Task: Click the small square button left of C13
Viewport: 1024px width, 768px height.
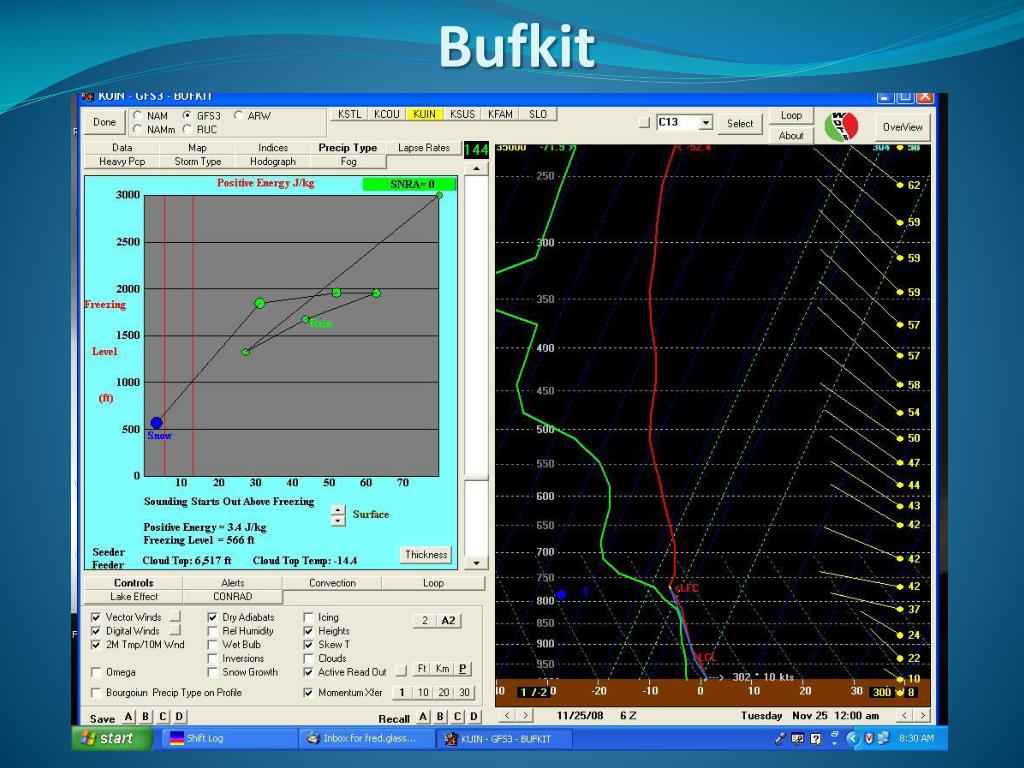Action: pyautogui.click(x=645, y=122)
